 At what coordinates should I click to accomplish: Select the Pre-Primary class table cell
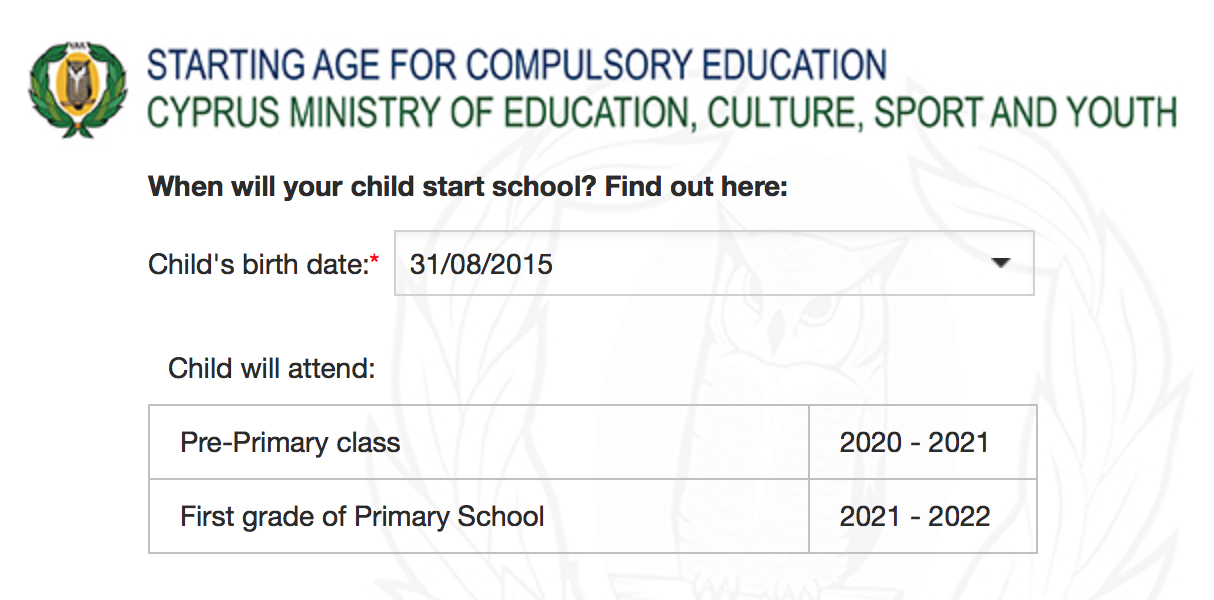pos(479,442)
